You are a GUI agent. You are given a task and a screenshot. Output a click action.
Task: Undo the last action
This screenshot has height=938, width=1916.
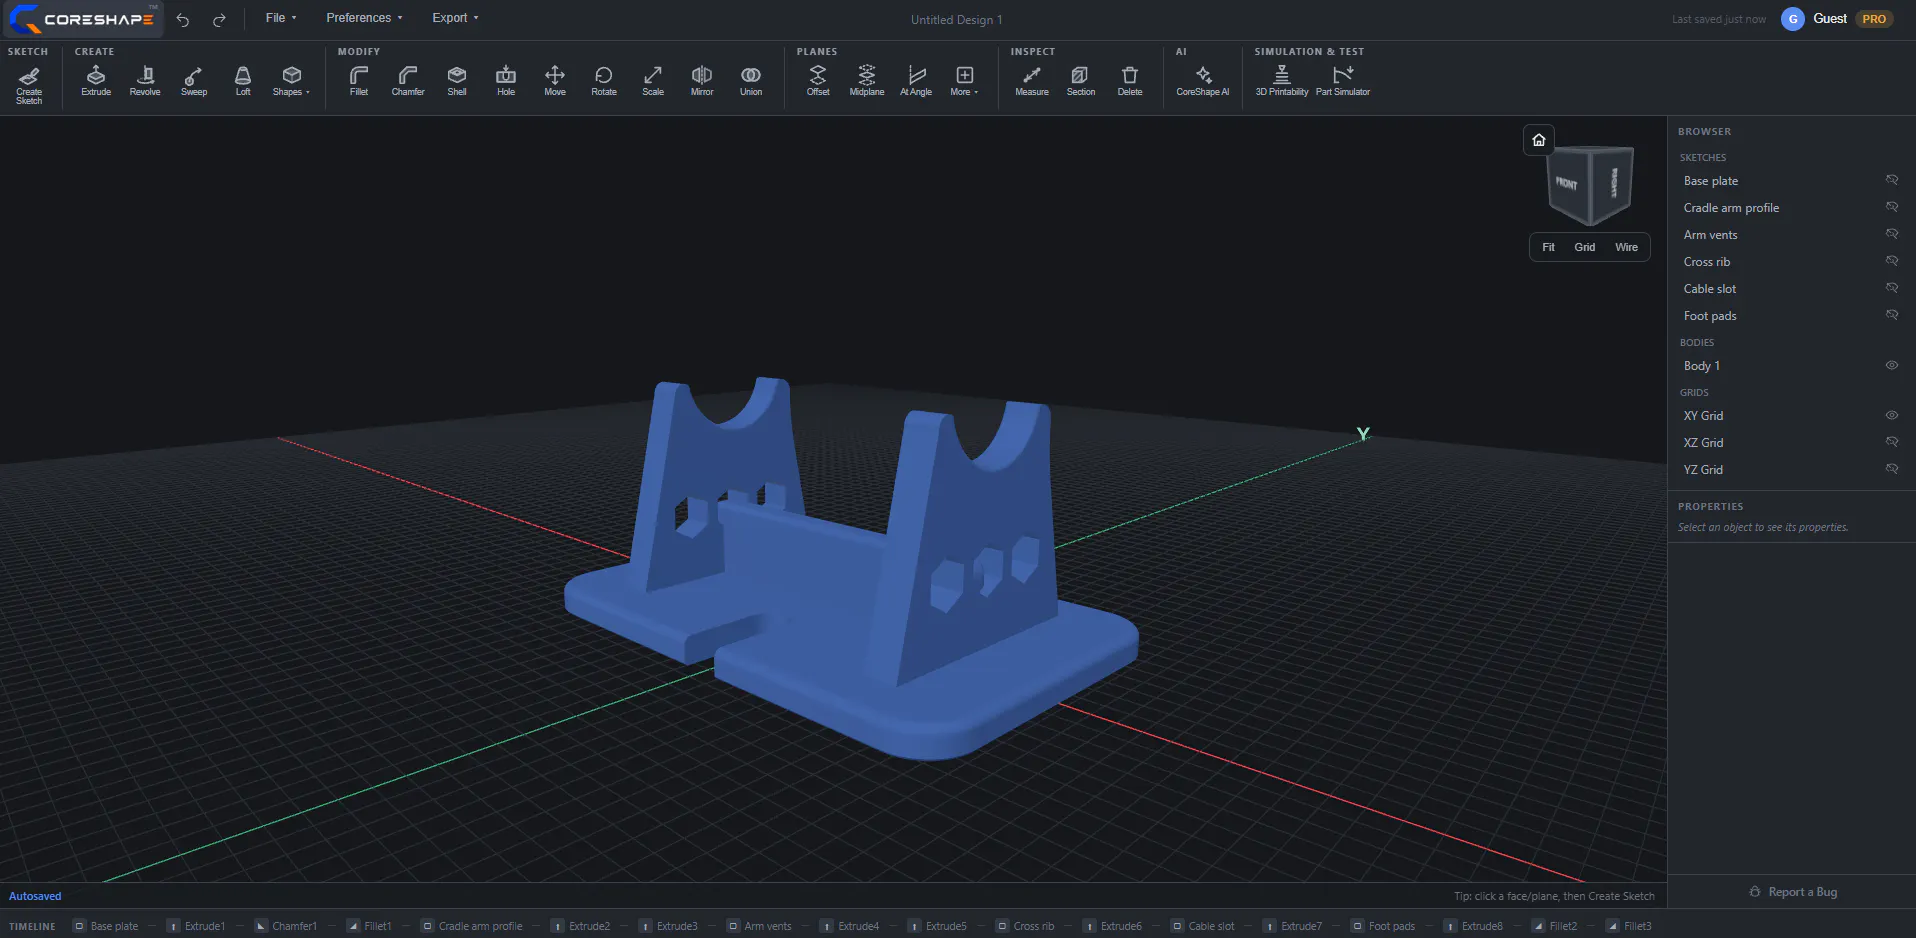183,19
